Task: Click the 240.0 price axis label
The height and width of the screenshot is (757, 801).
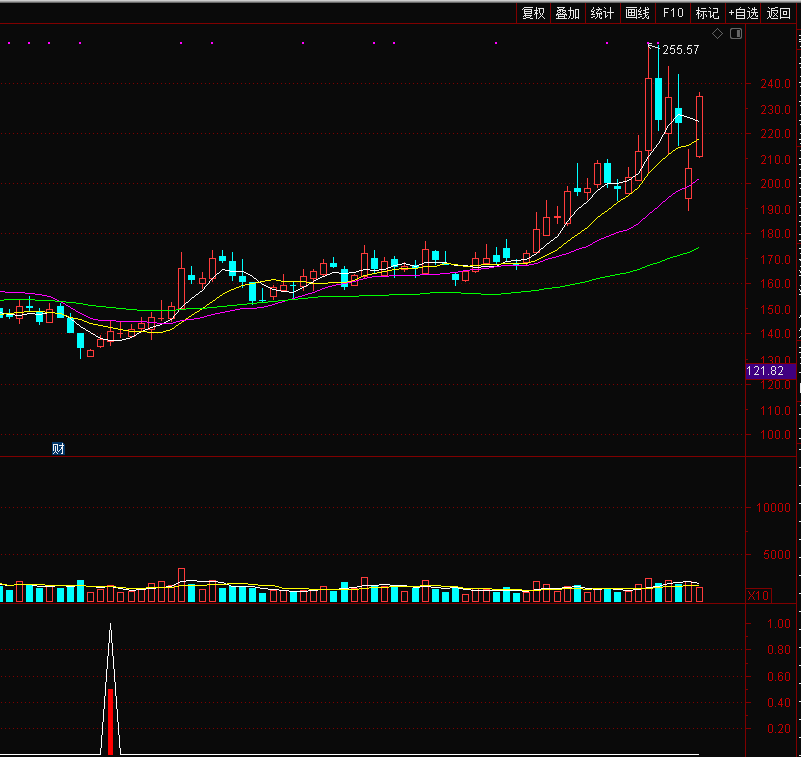Action: [775, 84]
